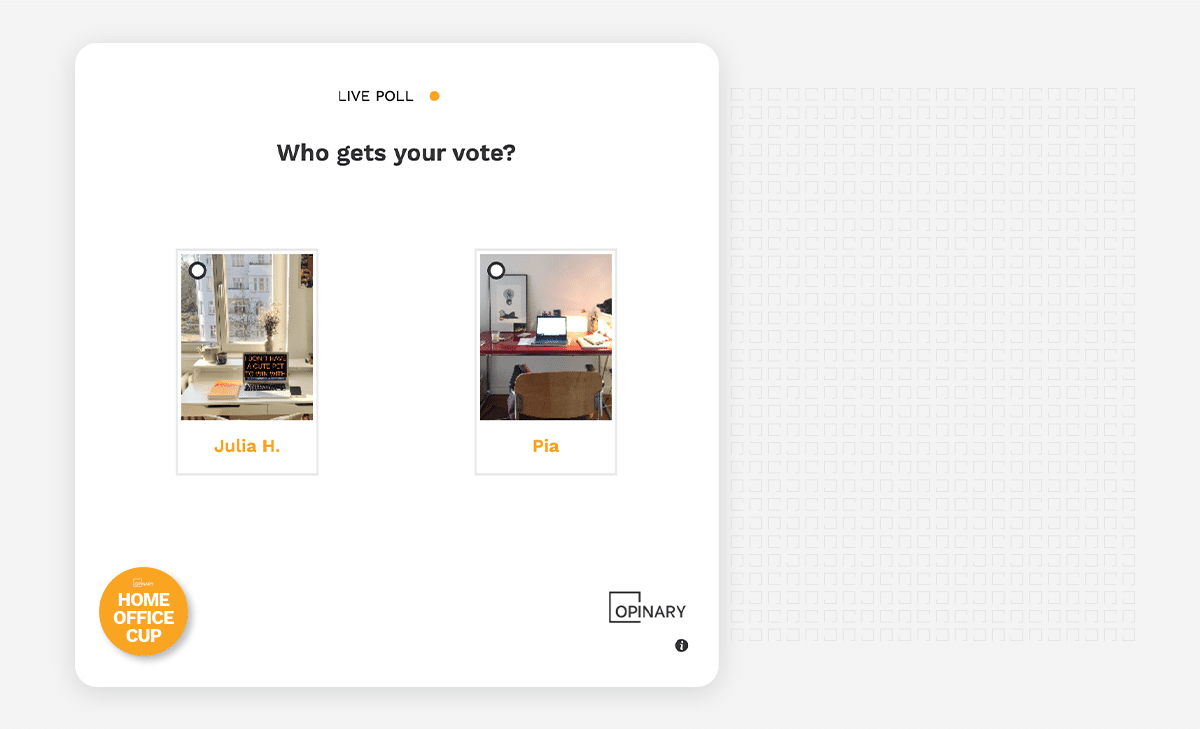Viewport: 1200px width, 729px height.
Task: Vote by clicking the Pia name label
Action: [546, 446]
